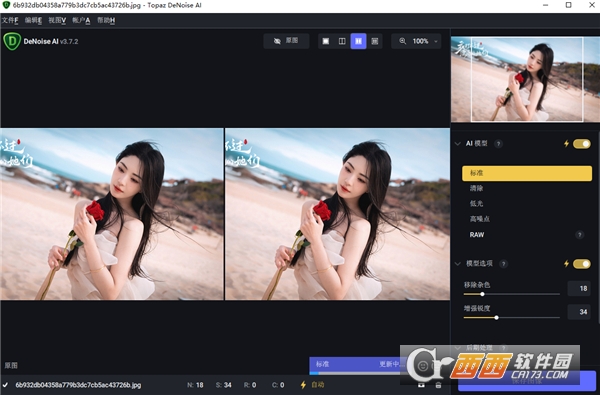Select the 标准 AI model
Viewport: 600px width, 395px height.
point(527,173)
